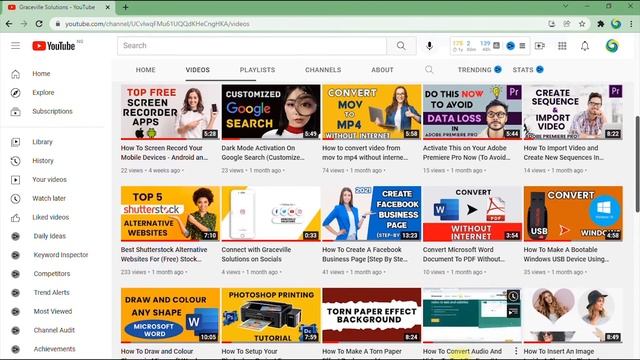Click the Your videos play icon
Viewport: 640px width, 360px height.
pyautogui.click(x=16, y=180)
